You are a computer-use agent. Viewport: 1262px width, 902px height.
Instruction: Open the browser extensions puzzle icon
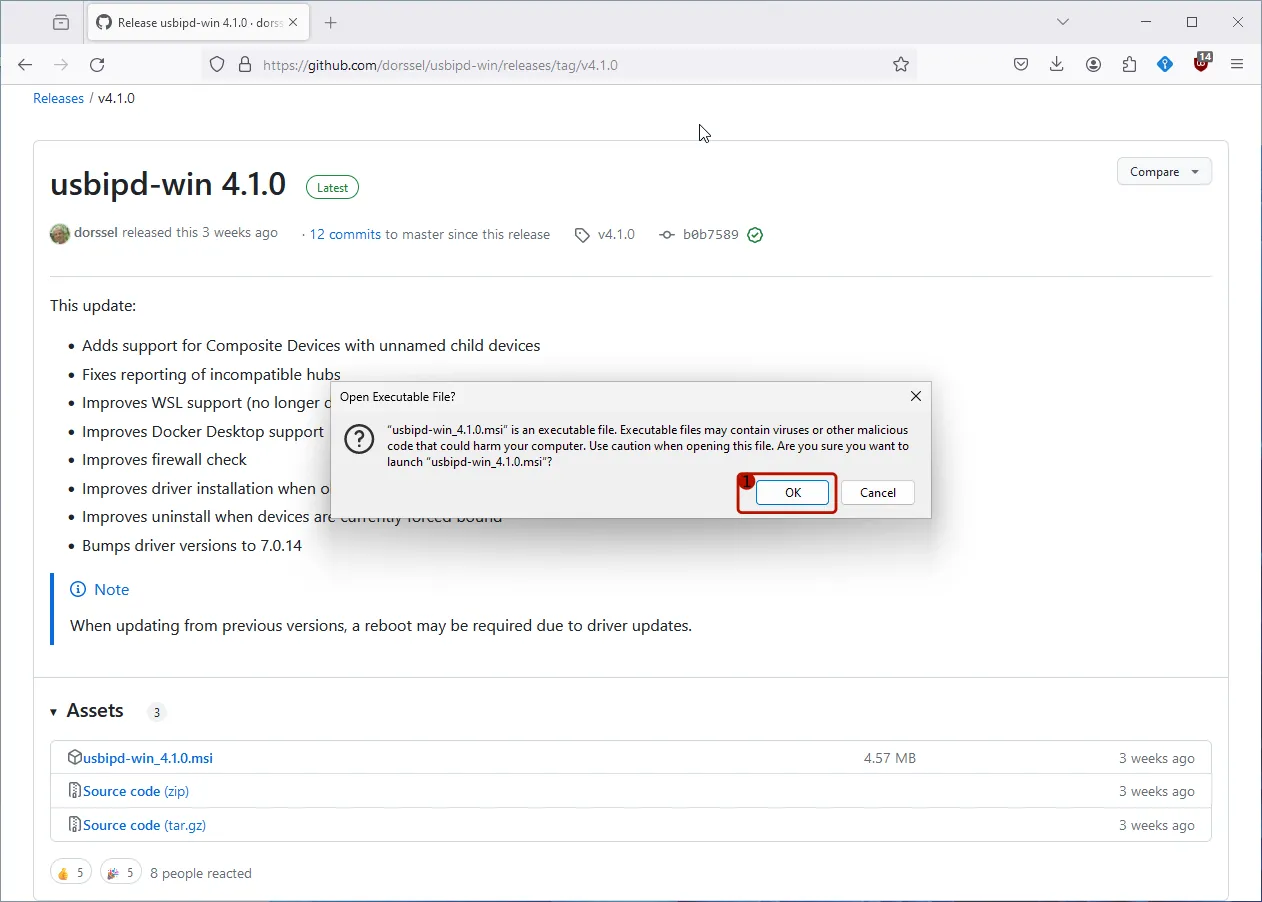click(x=1129, y=63)
